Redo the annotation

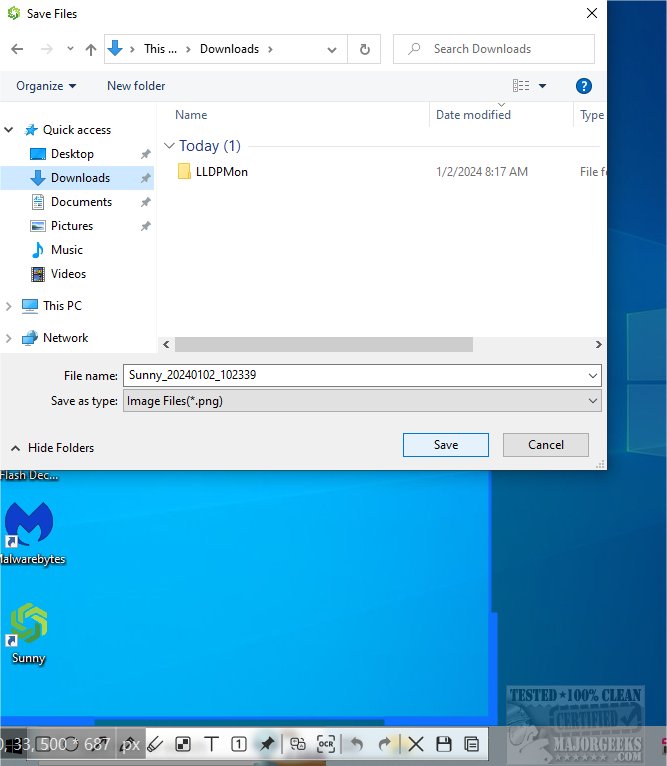coord(385,745)
